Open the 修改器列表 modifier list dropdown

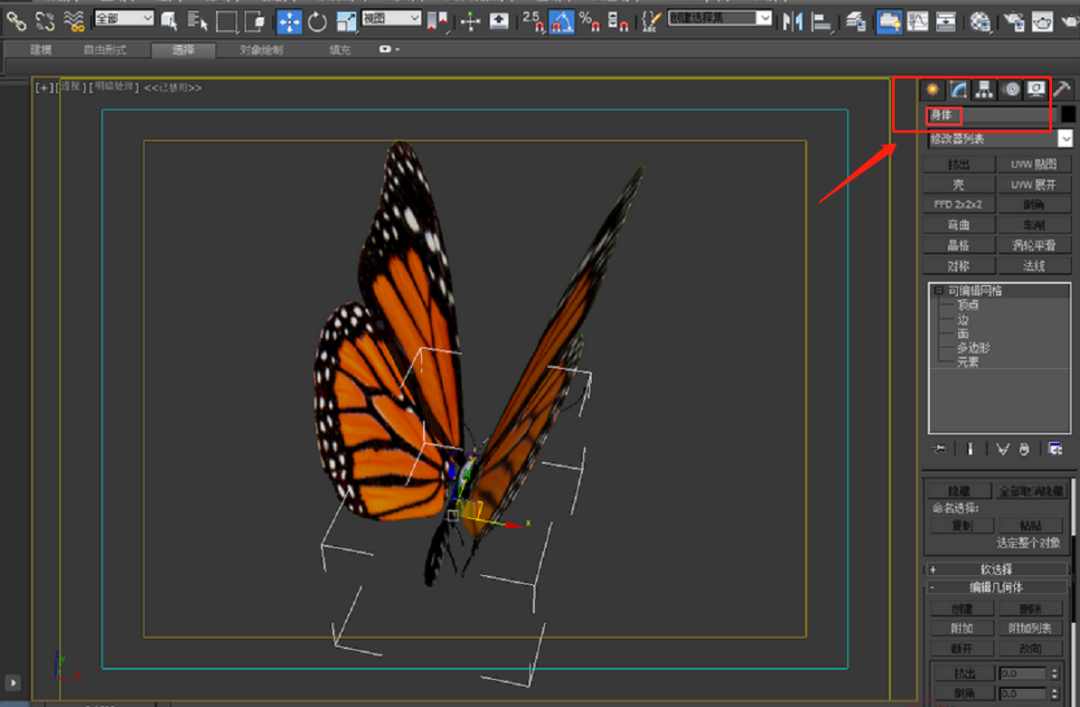(999, 139)
